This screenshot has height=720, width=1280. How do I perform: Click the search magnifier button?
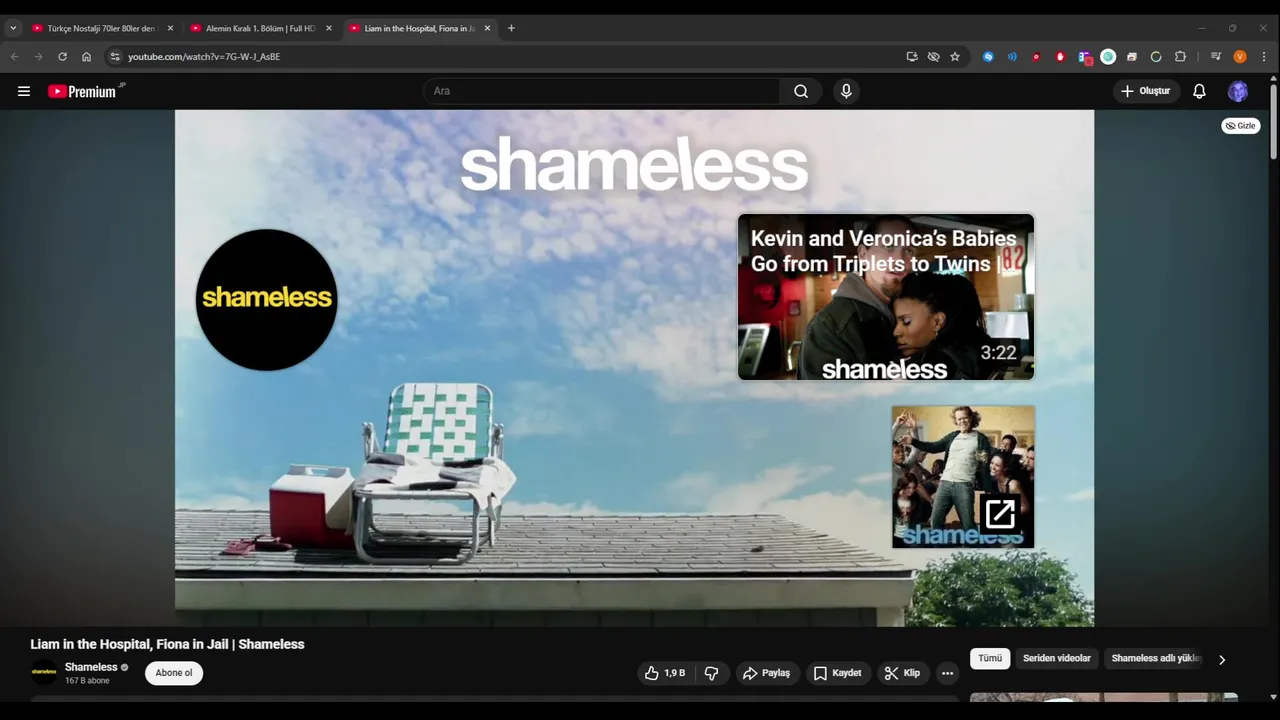(x=801, y=91)
